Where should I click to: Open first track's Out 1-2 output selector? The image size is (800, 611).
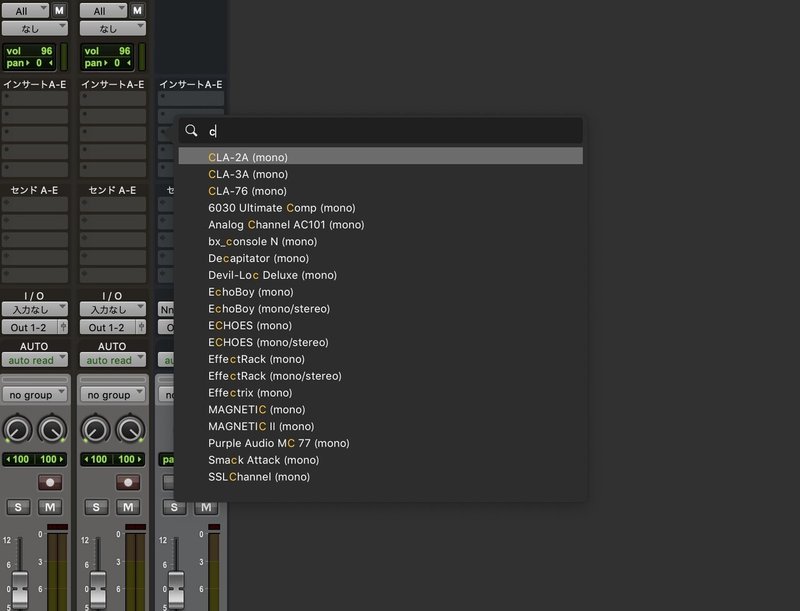point(30,327)
